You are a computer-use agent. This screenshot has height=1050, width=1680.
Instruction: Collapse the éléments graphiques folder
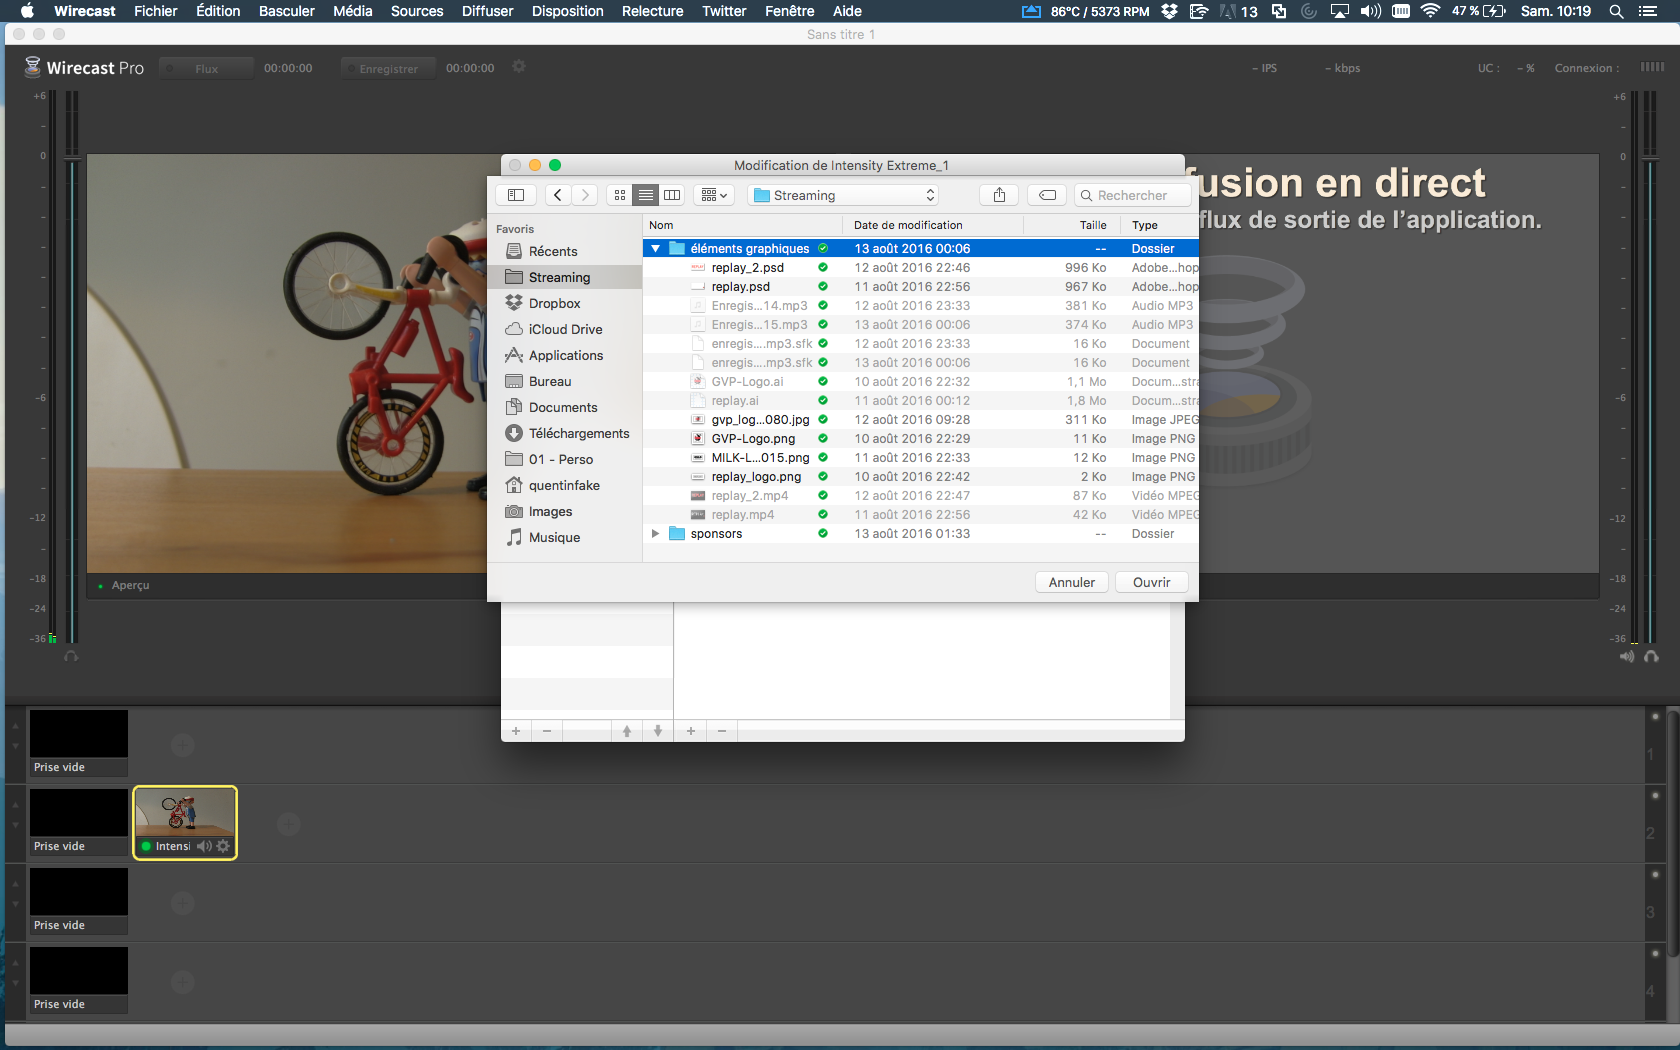pyautogui.click(x=656, y=249)
